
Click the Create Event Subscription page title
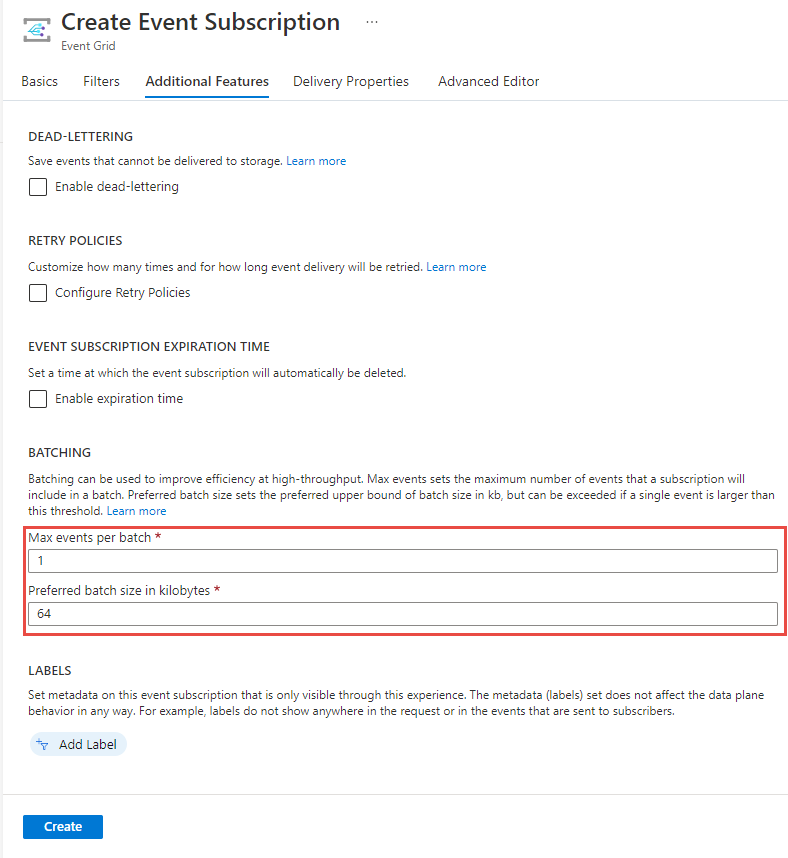200,22
